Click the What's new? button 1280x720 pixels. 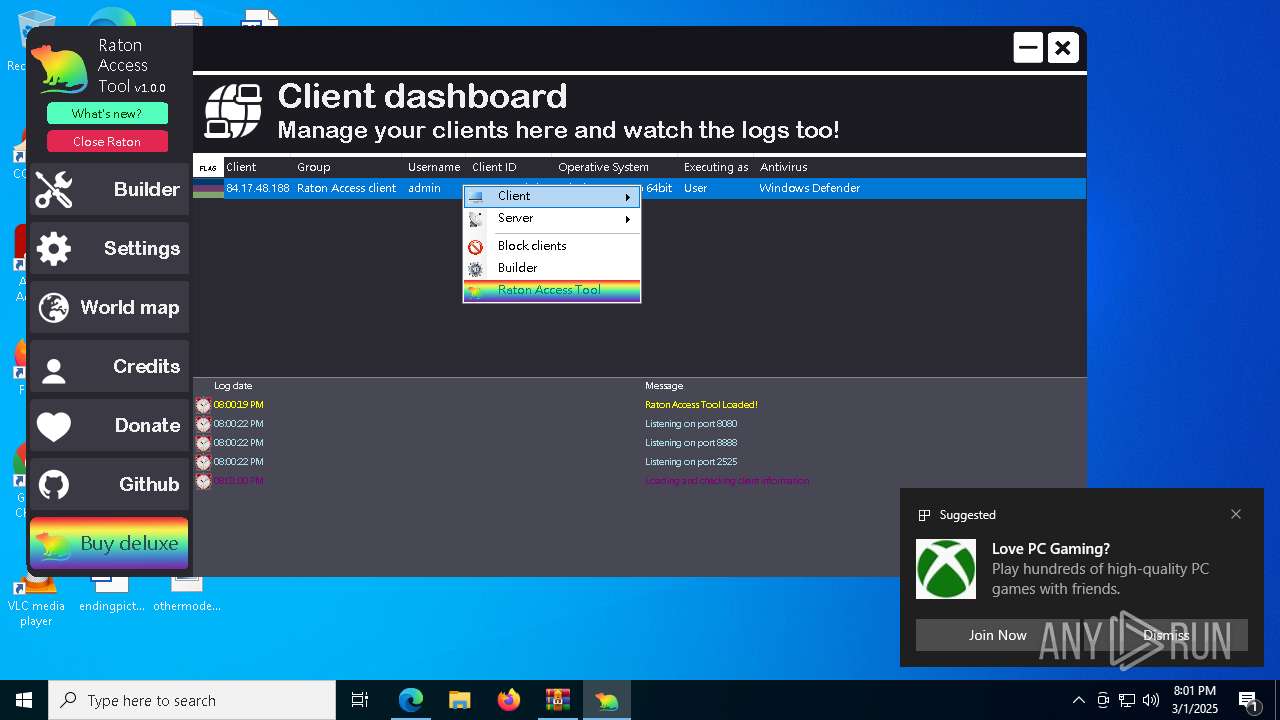tap(107, 113)
